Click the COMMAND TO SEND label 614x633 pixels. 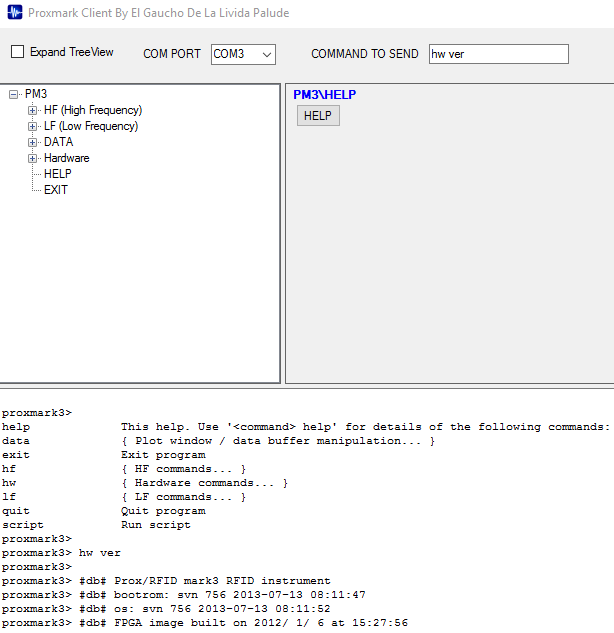click(x=365, y=54)
